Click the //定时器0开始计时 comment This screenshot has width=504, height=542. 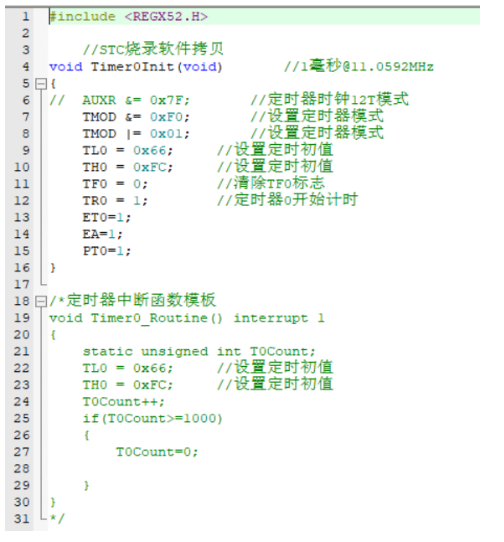pos(287,200)
